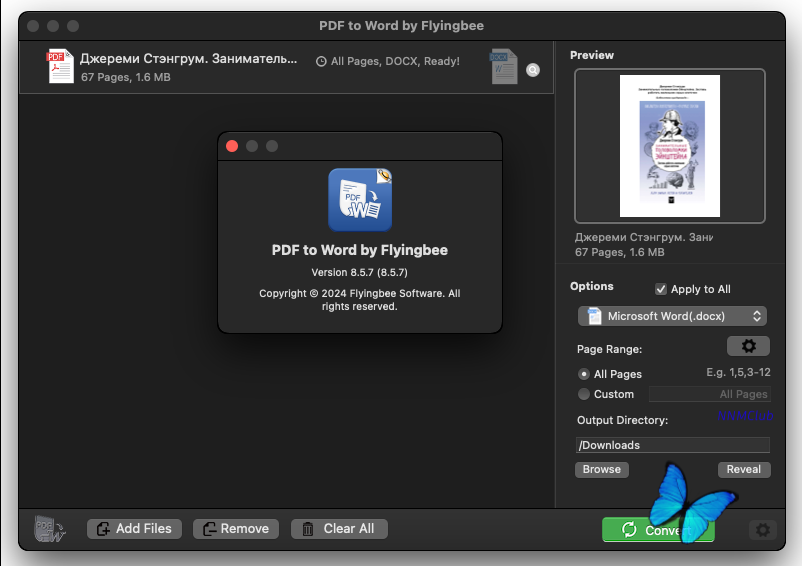Click the book cover preview thumbnail

(x=670, y=146)
